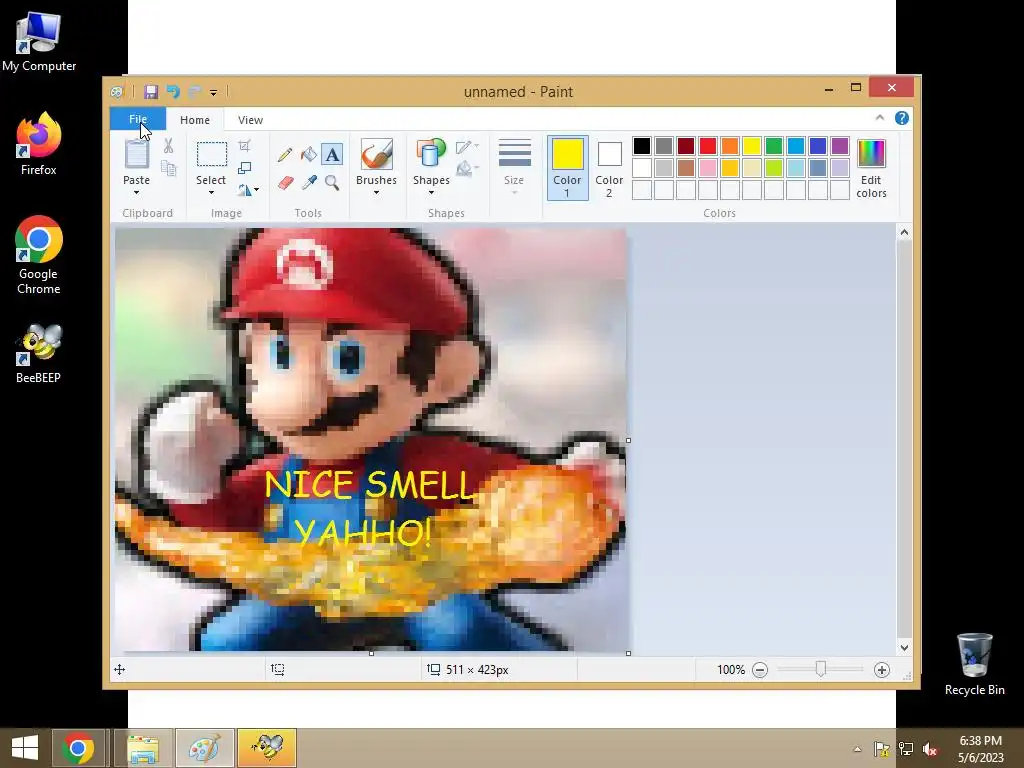The image size is (1024, 768).
Task: Click the Paste clipboard icon
Action: pos(136,155)
